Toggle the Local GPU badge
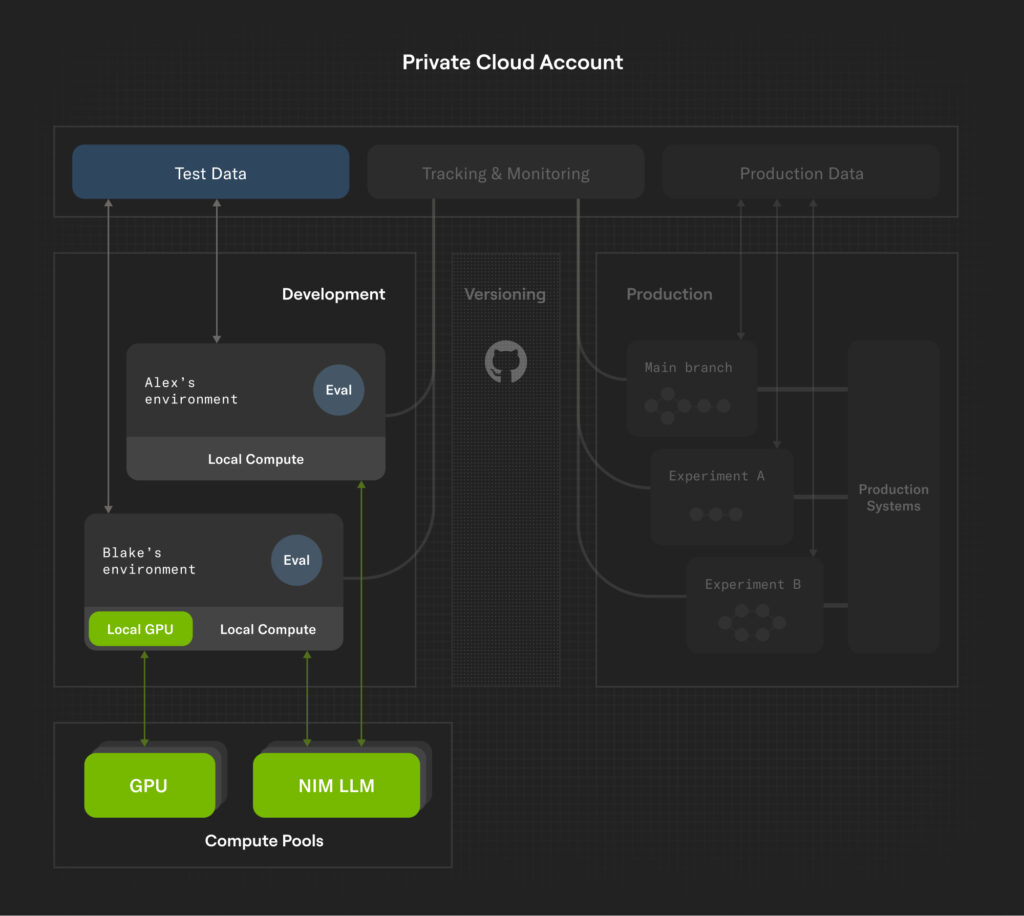This screenshot has width=1024, height=916. click(x=140, y=628)
